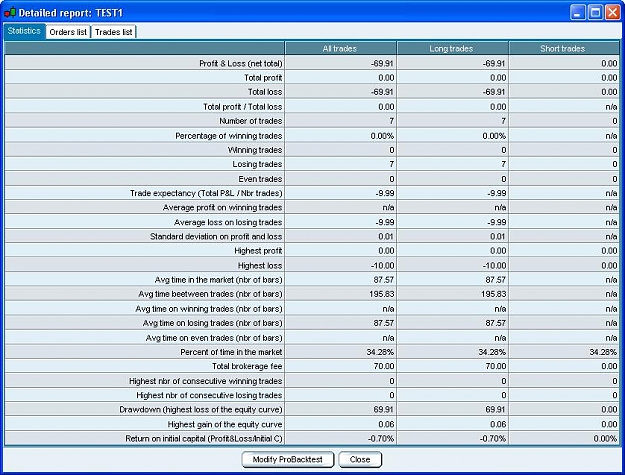Viewport: 625px width, 475px height.
Task: Select the Short trades column header
Action: [x=564, y=49]
